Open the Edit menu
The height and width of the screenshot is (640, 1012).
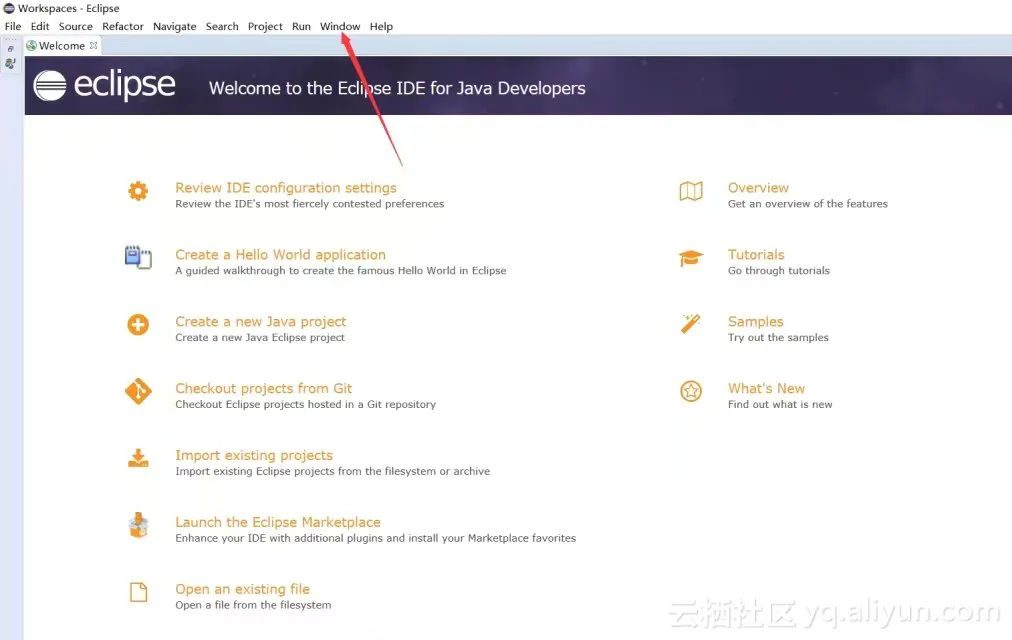40,26
